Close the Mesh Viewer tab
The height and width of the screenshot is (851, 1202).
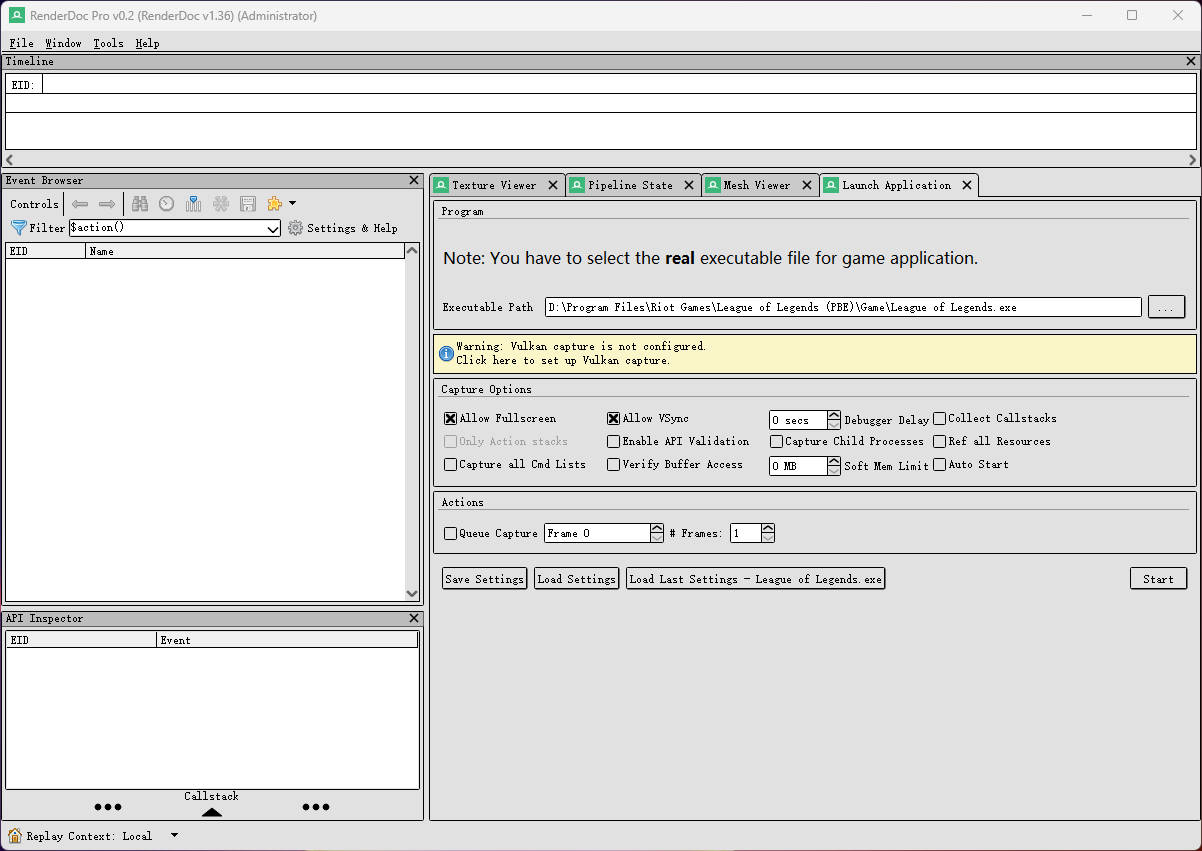pos(807,185)
